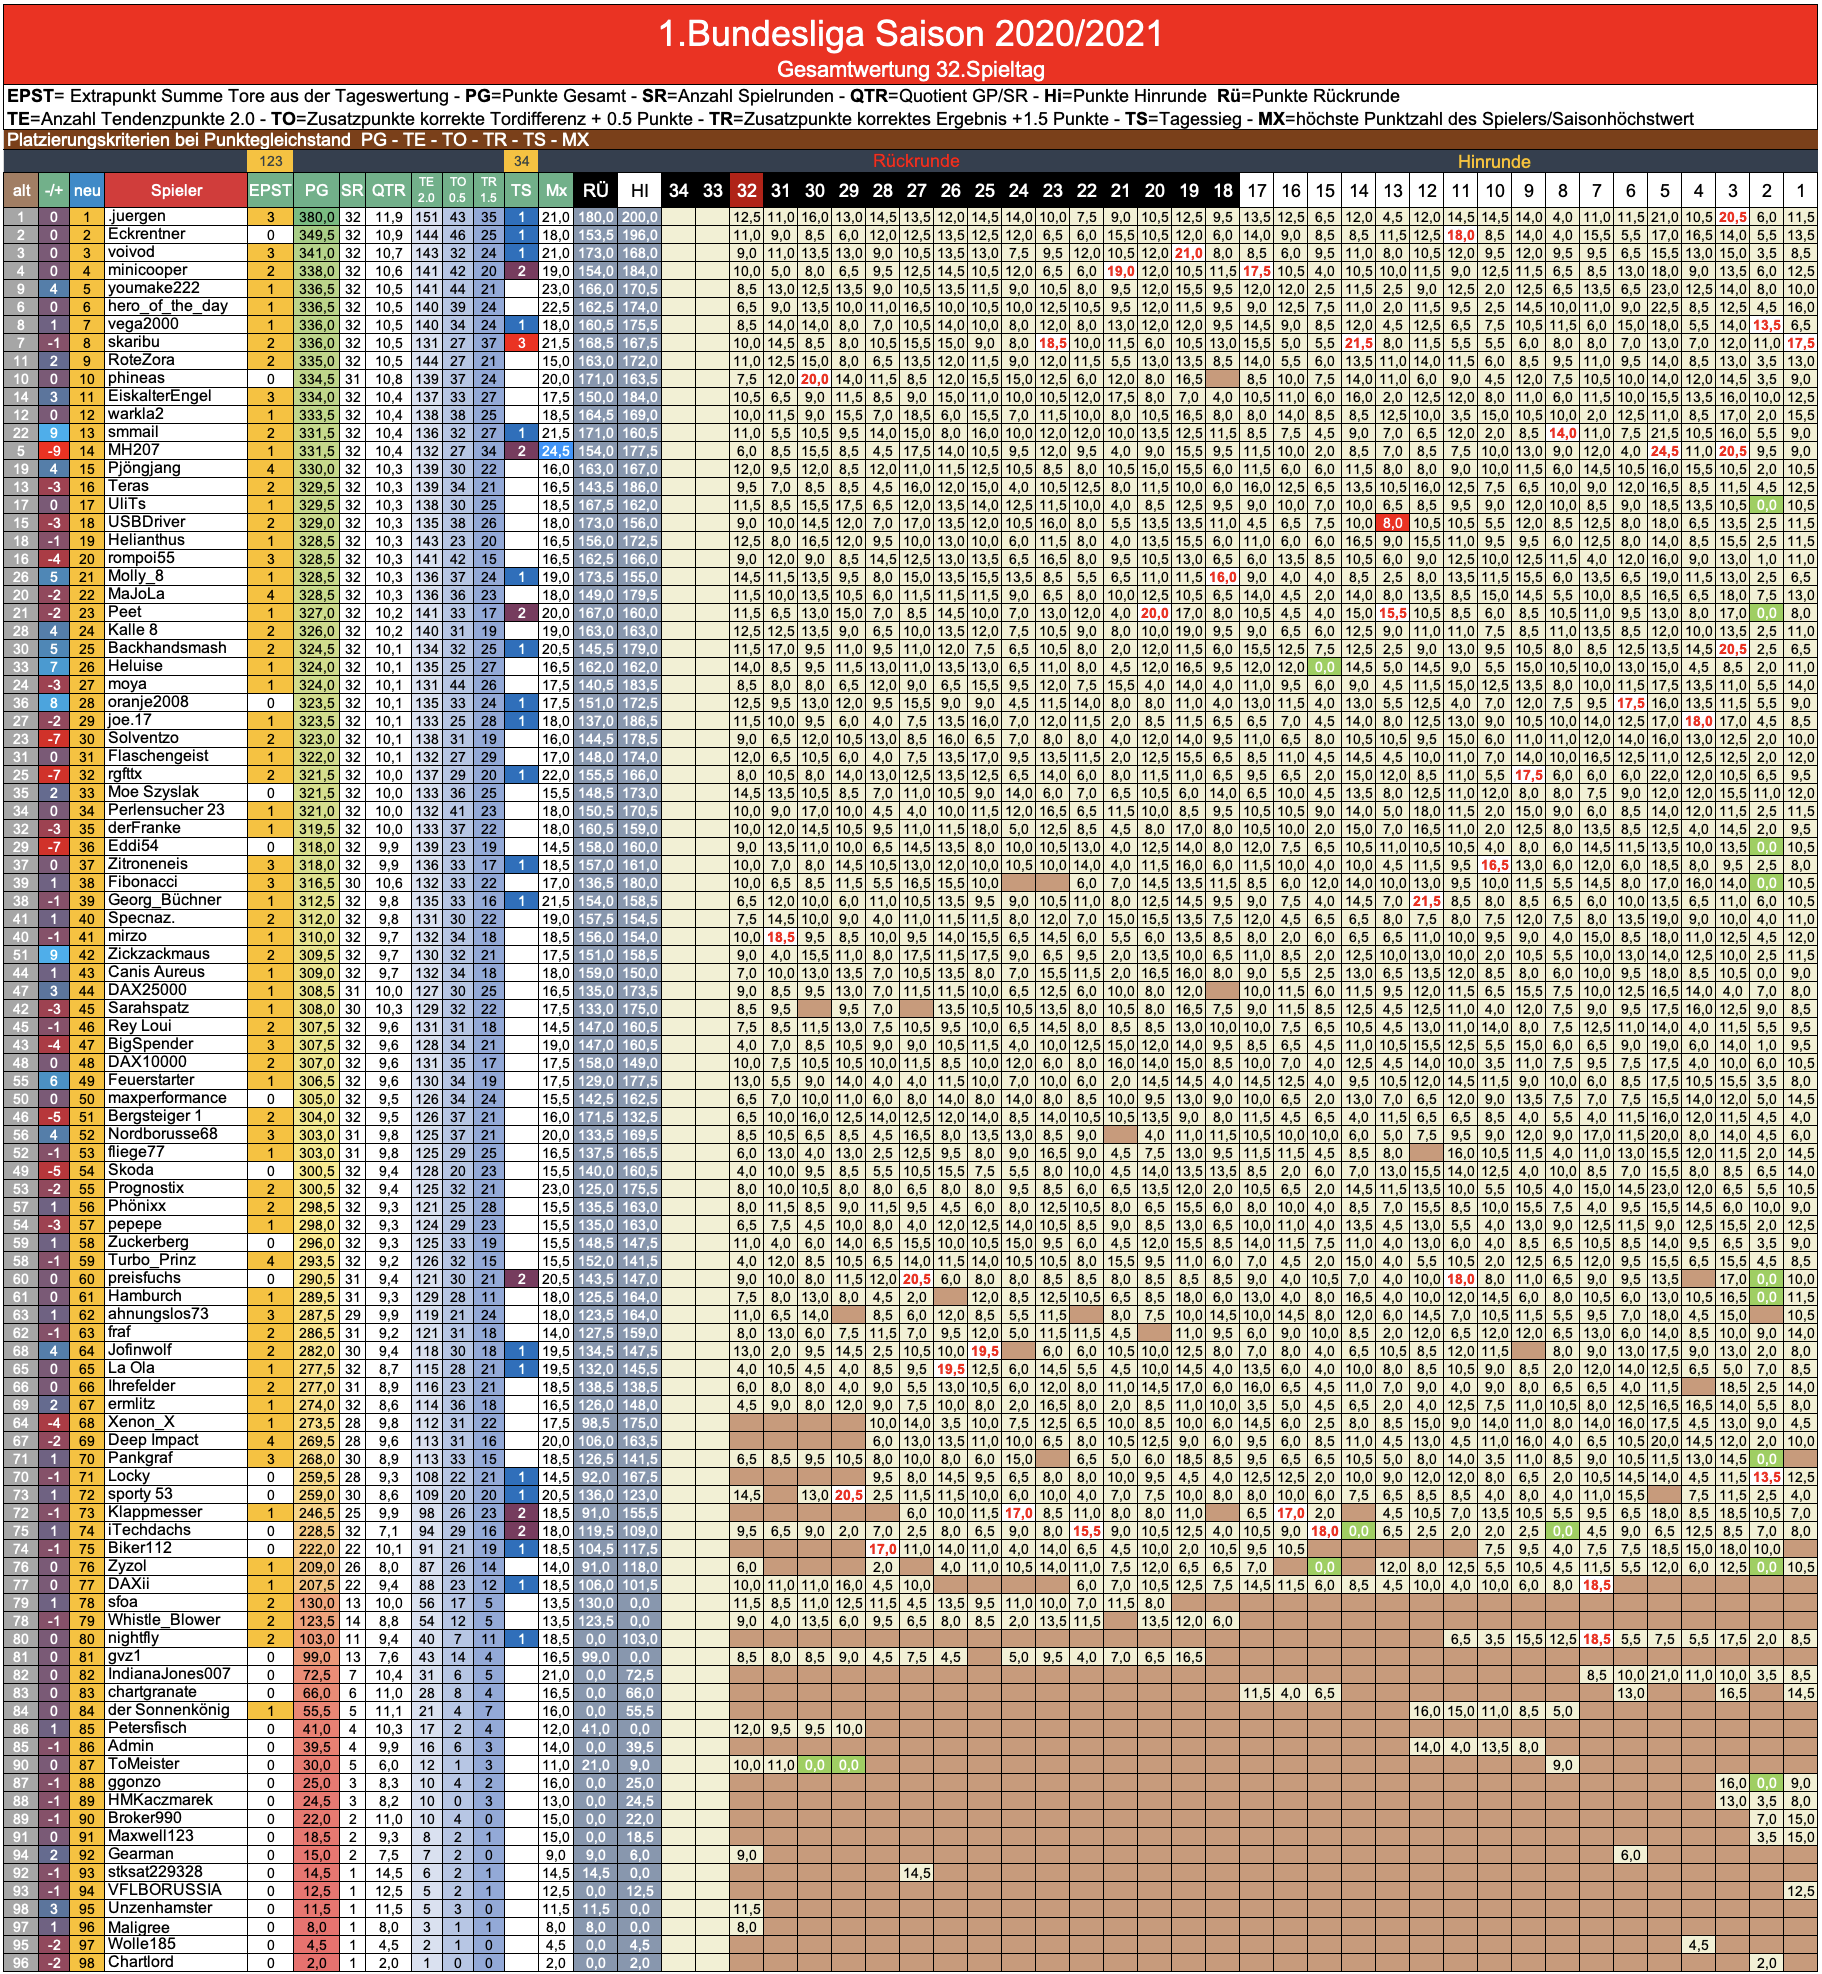1822x1974 pixels.
Task: Select player 'minicooper'
Action: [176, 270]
